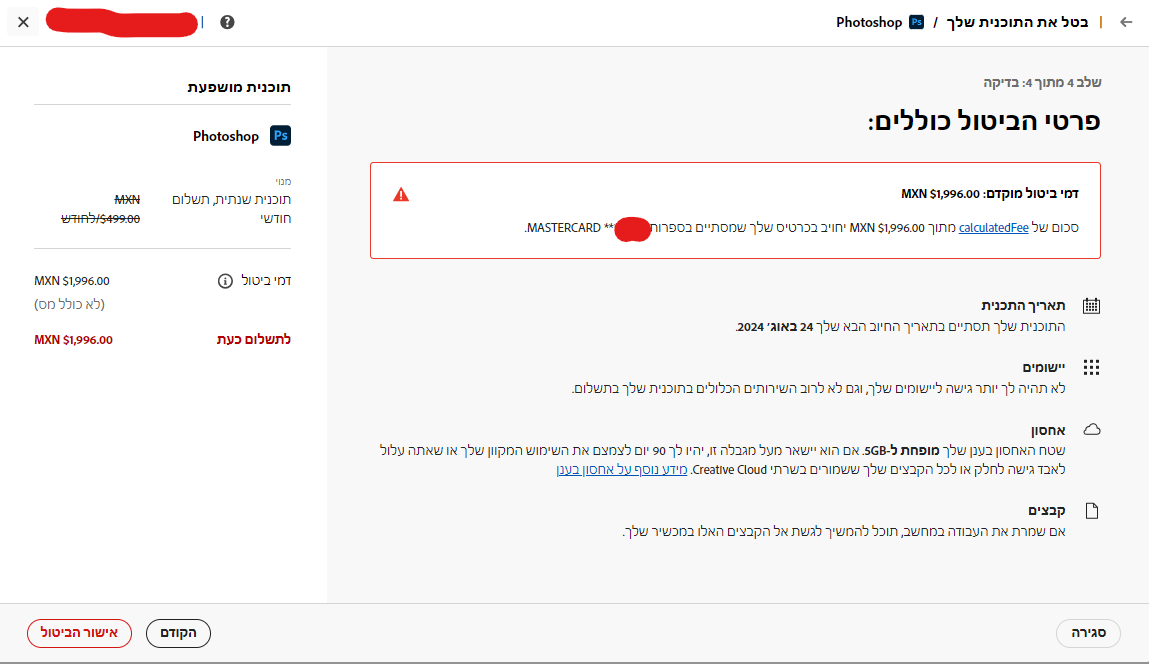Screen dimensions: 1149x664
Task: Click the 'פרטי הביטול כוללים' heading
Action: pos(984,121)
